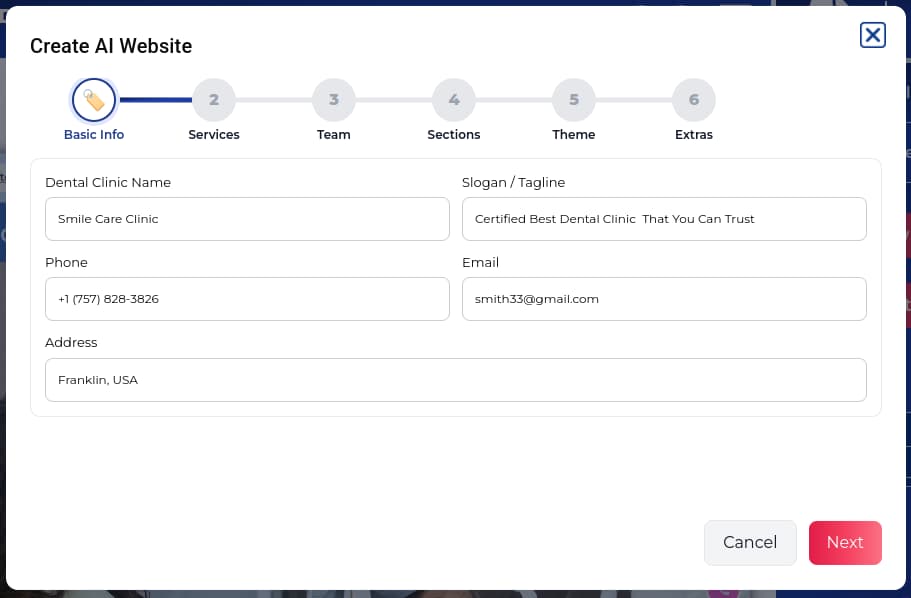Close the Create AI Website dialog
The image size is (911, 598).
point(872,36)
